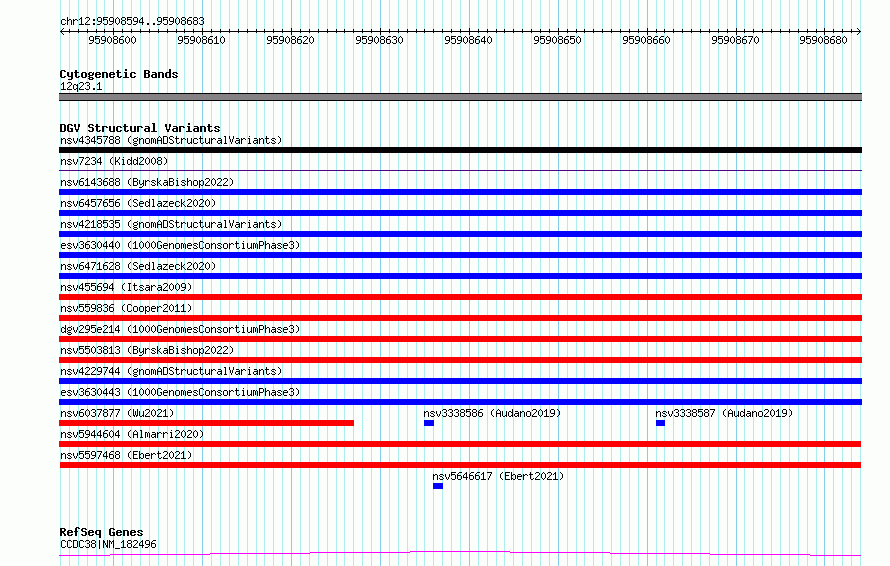This screenshot has height=566, width=890.
Task: Select the small blue nsv3338586 marker
Action: click(429, 423)
